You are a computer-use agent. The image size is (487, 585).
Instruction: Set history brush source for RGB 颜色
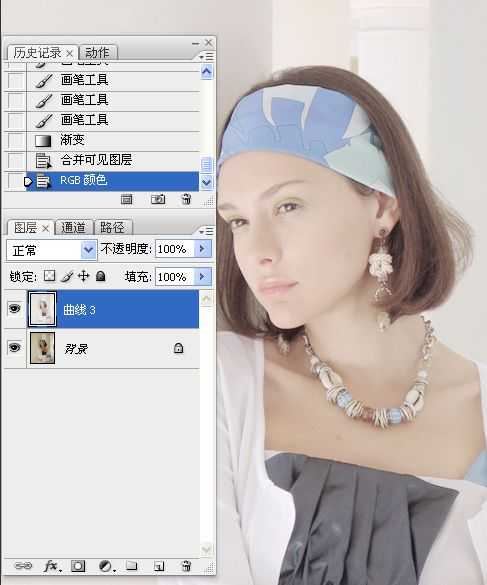[x=16, y=181]
